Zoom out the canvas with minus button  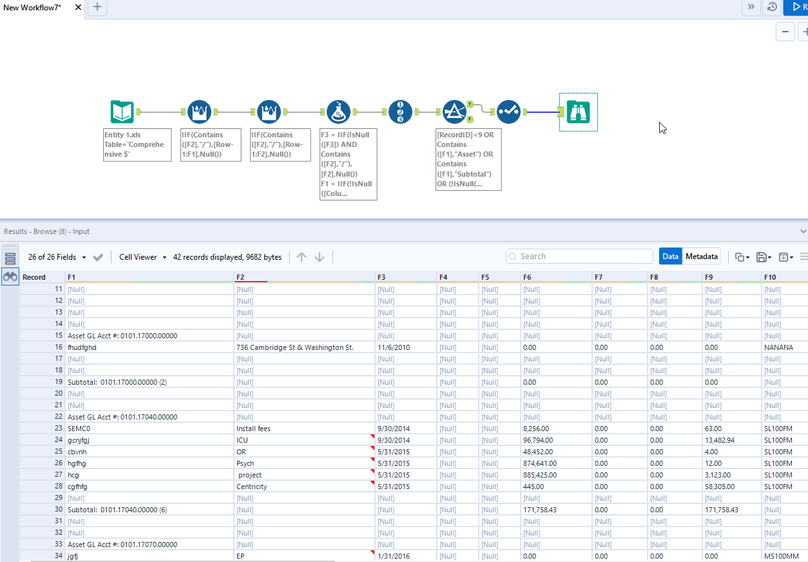(785, 32)
